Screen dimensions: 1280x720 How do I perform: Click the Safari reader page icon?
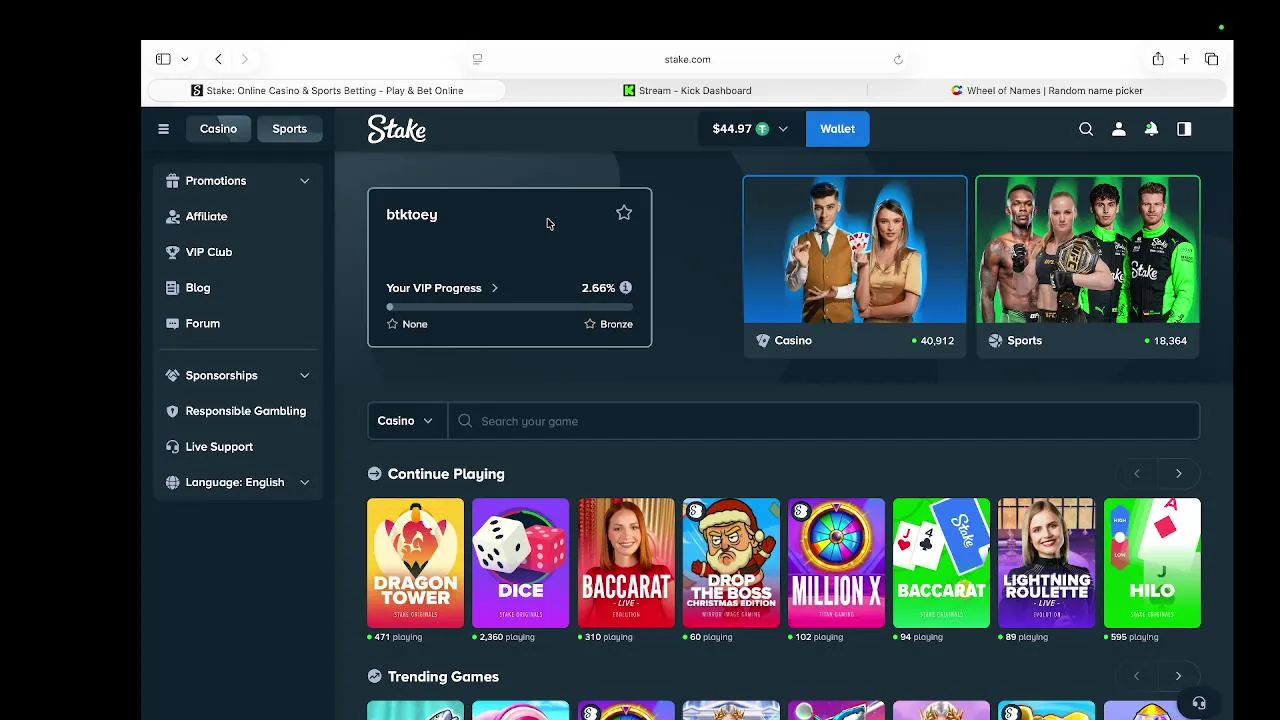tap(477, 59)
